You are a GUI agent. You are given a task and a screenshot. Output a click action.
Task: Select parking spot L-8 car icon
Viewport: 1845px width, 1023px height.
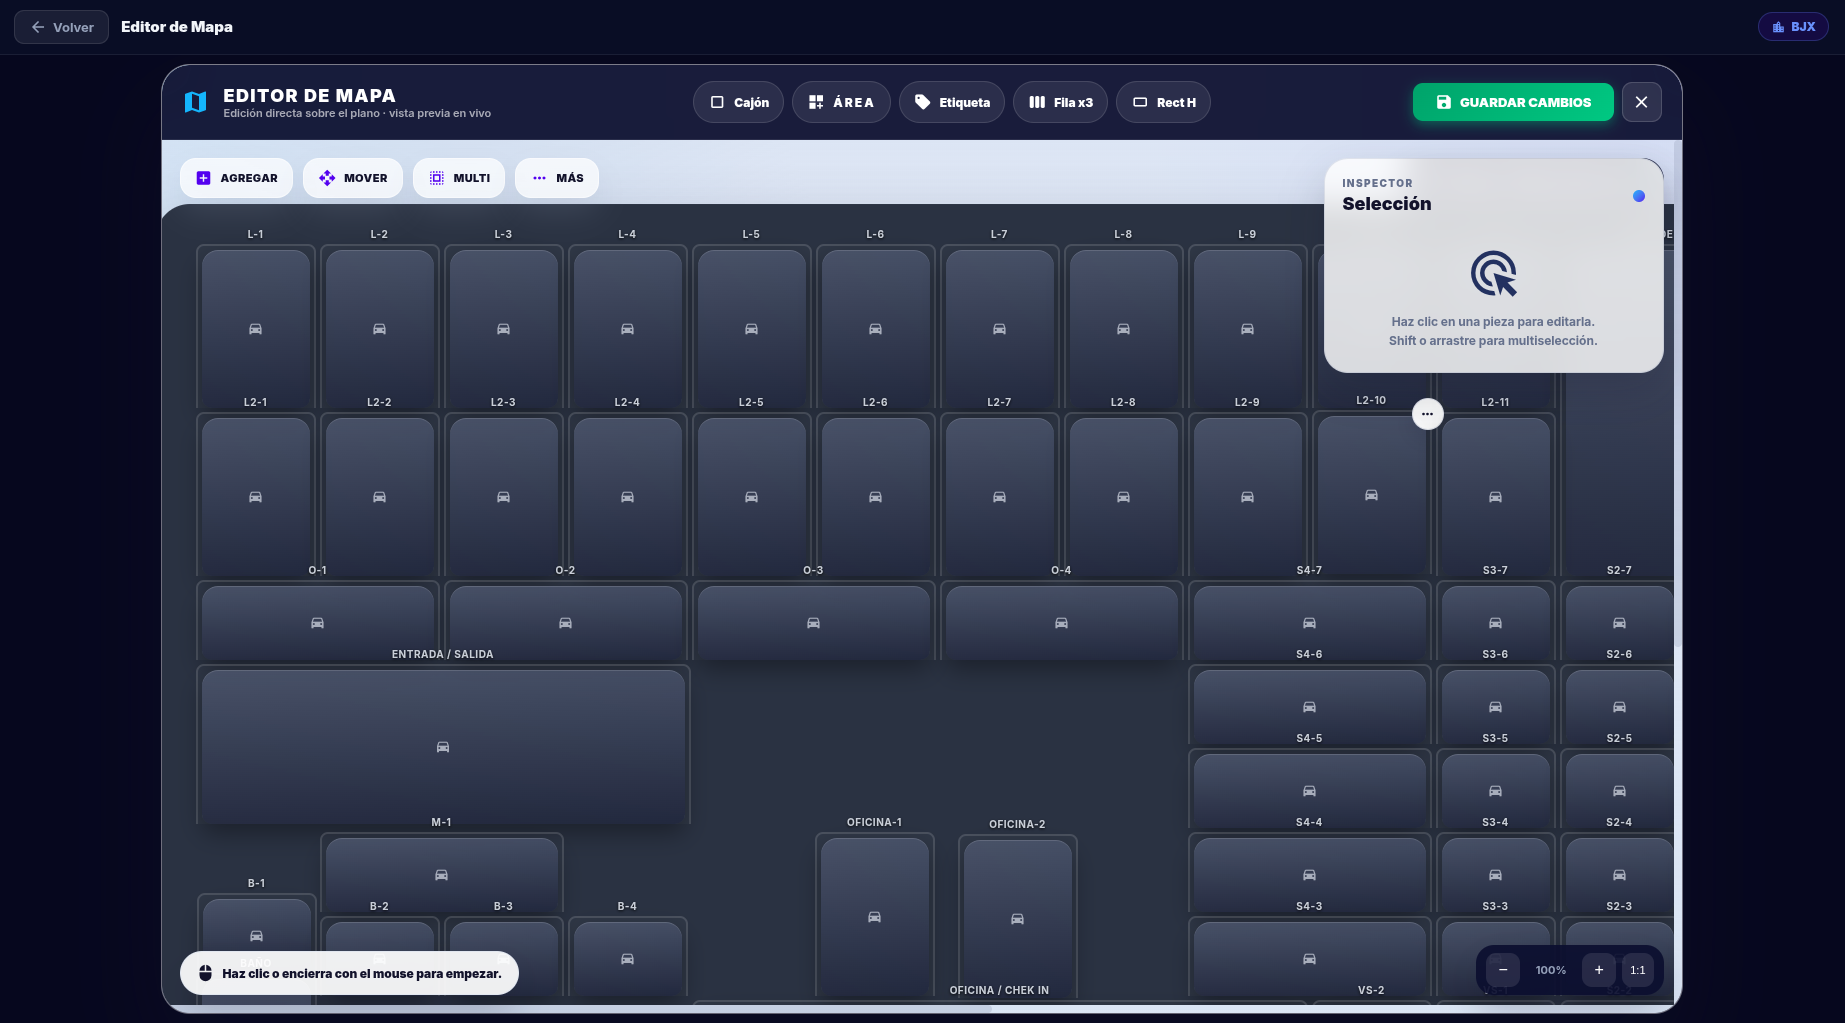[1123, 329]
